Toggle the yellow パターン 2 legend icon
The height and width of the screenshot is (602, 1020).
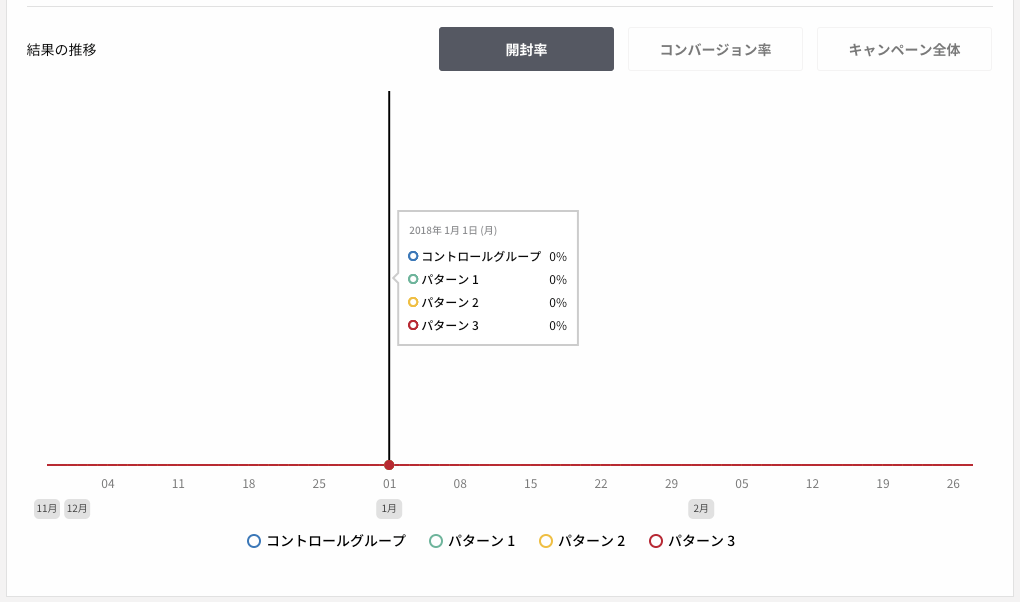[546, 541]
